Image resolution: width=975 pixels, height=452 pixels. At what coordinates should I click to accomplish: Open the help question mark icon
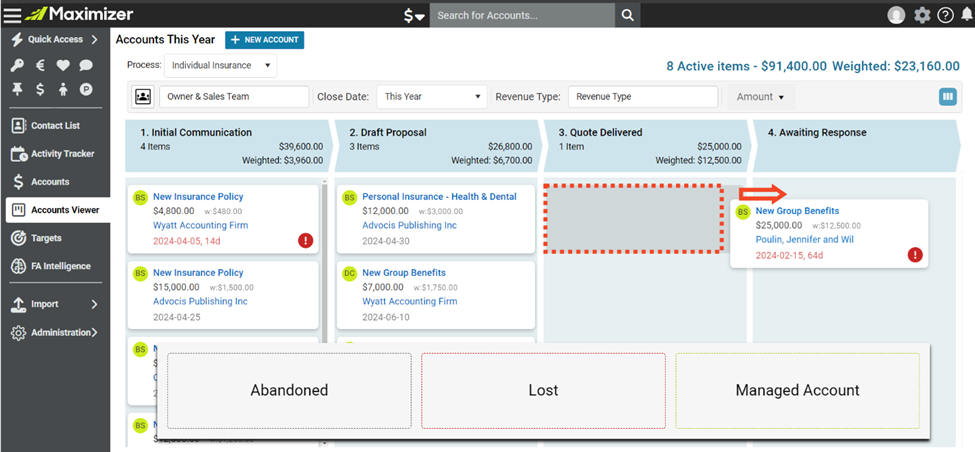[946, 15]
